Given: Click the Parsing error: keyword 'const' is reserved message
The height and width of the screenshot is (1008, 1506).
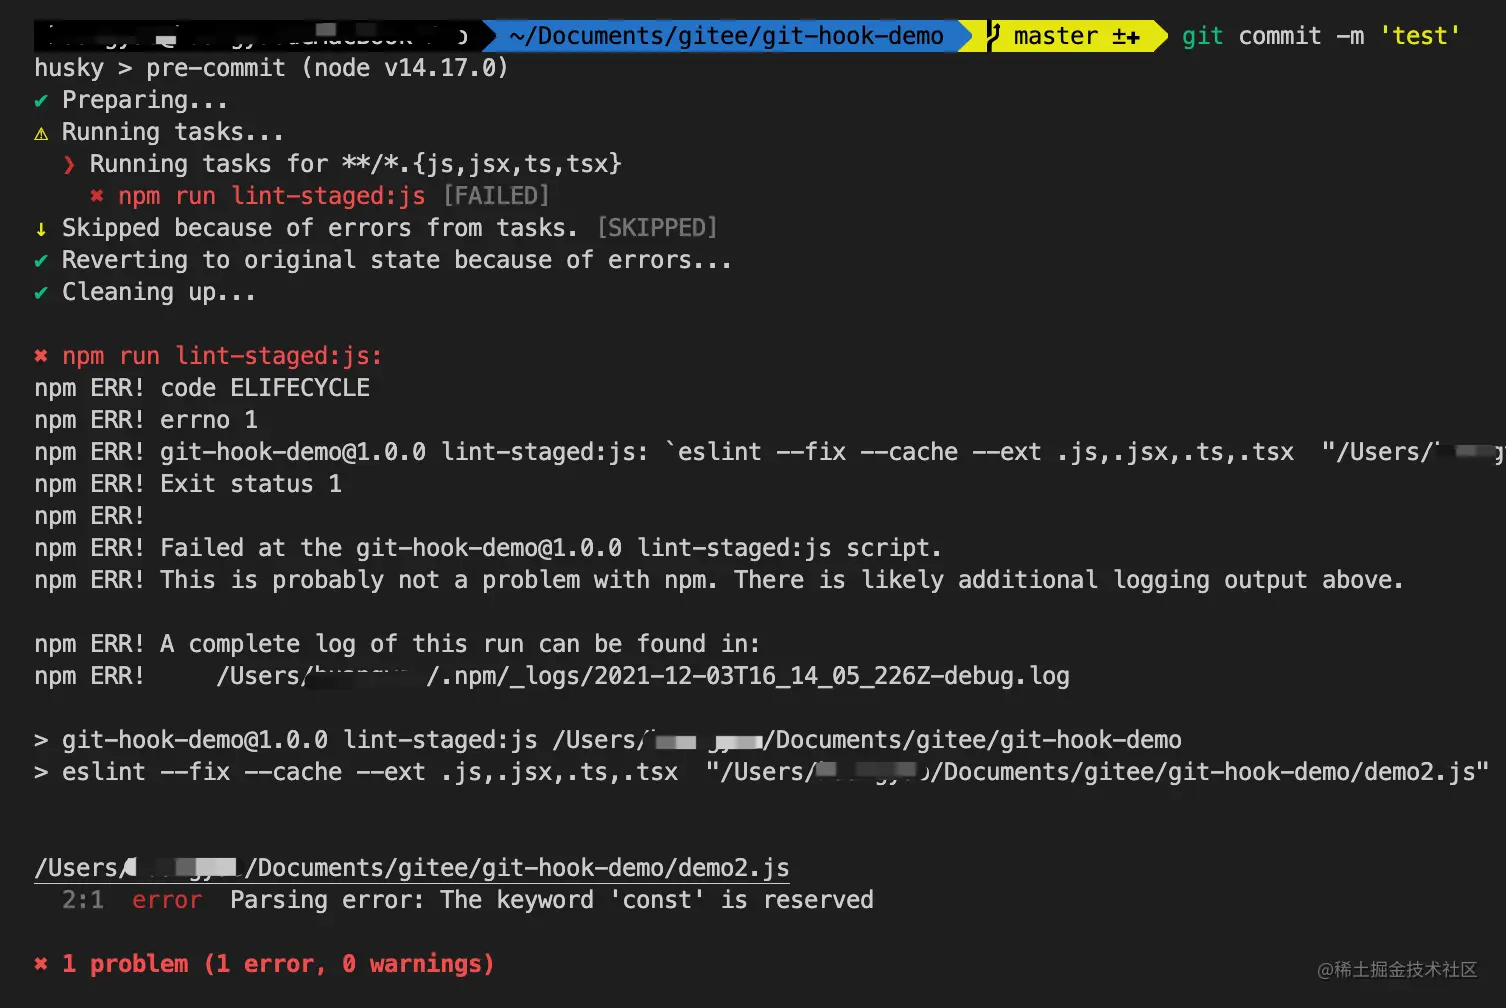Looking at the screenshot, I should pyautogui.click(x=552, y=900).
